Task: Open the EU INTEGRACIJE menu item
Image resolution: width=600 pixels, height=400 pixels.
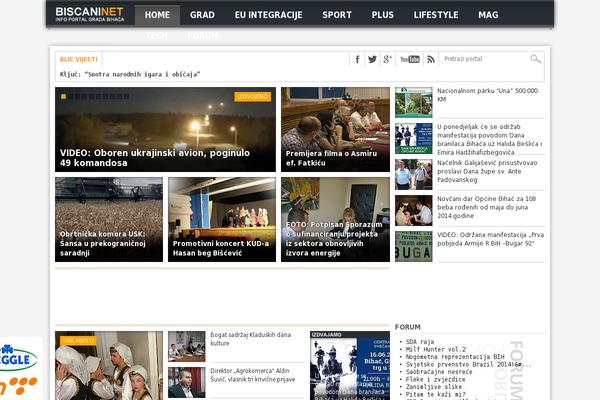Action: coord(268,15)
